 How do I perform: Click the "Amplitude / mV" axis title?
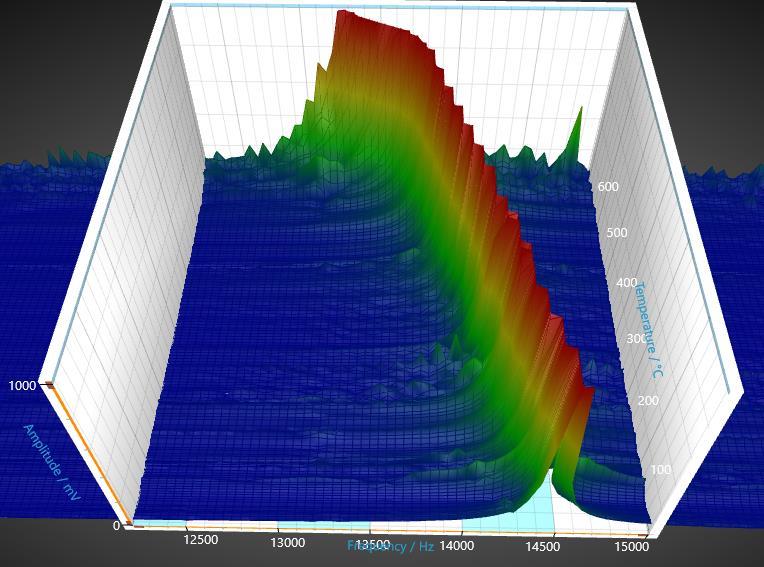point(53,461)
